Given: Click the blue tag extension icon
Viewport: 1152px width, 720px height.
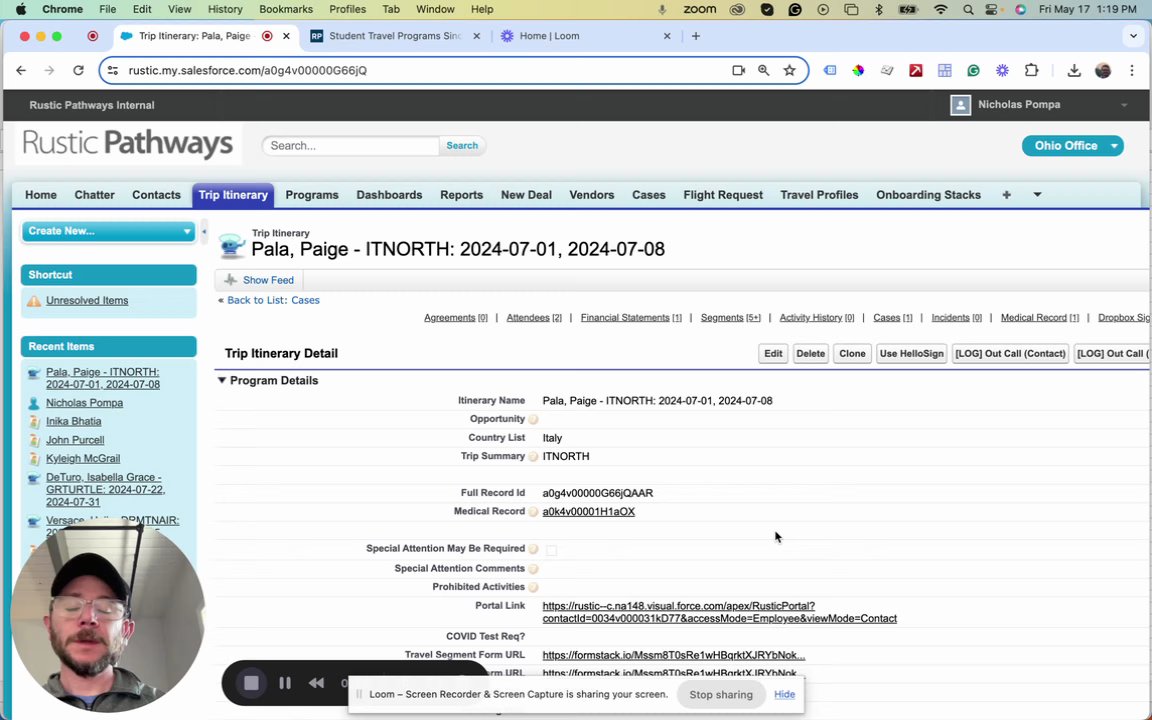Looking at the screenshot, I should click(829, 71).
